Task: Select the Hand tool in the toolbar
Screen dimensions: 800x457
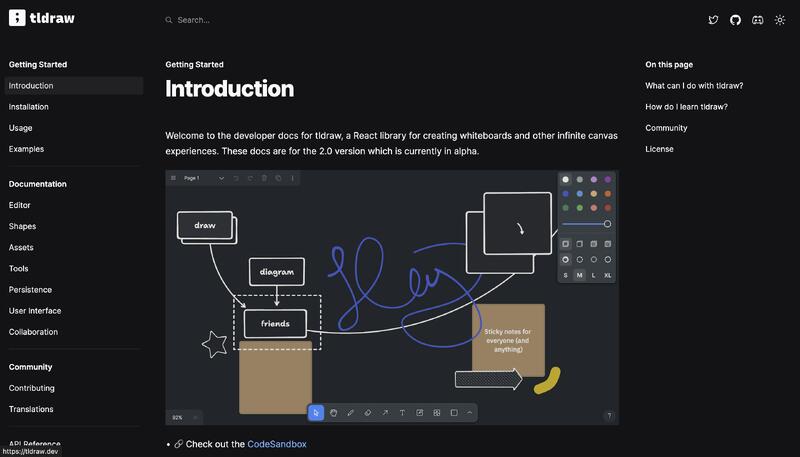Action: coord(333,413)
